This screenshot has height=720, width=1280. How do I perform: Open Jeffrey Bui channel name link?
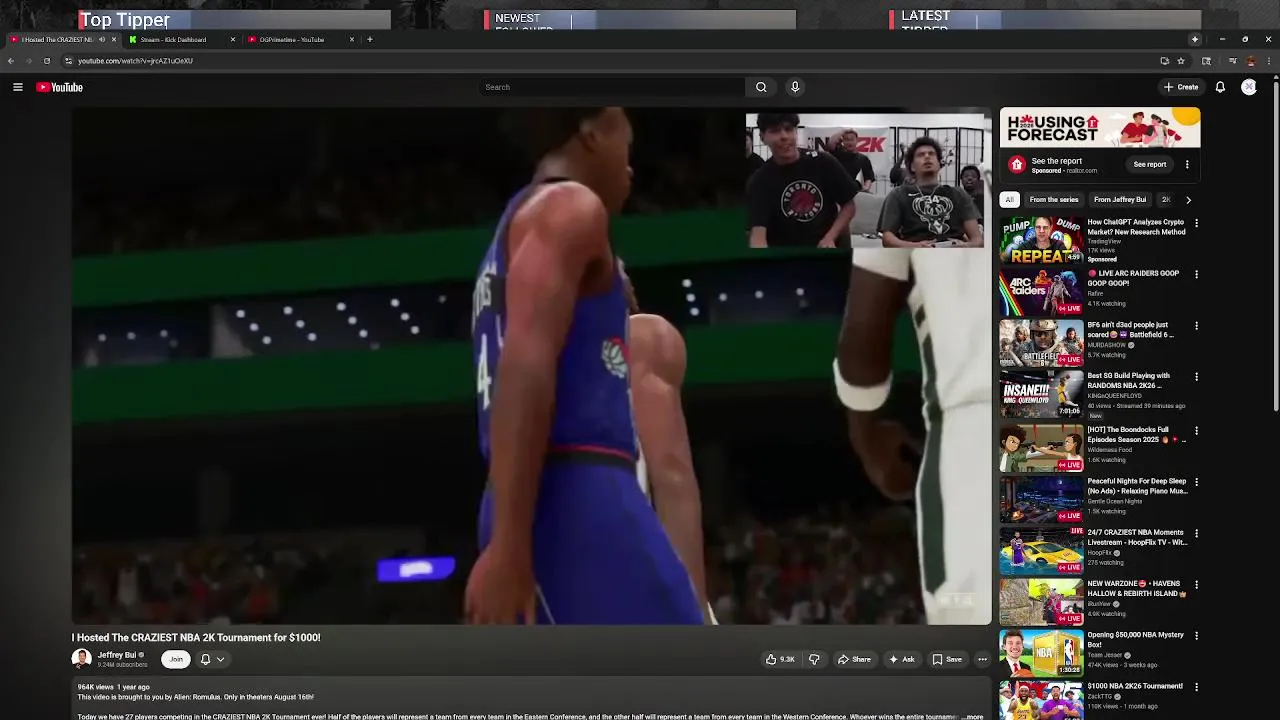(117, 655)
